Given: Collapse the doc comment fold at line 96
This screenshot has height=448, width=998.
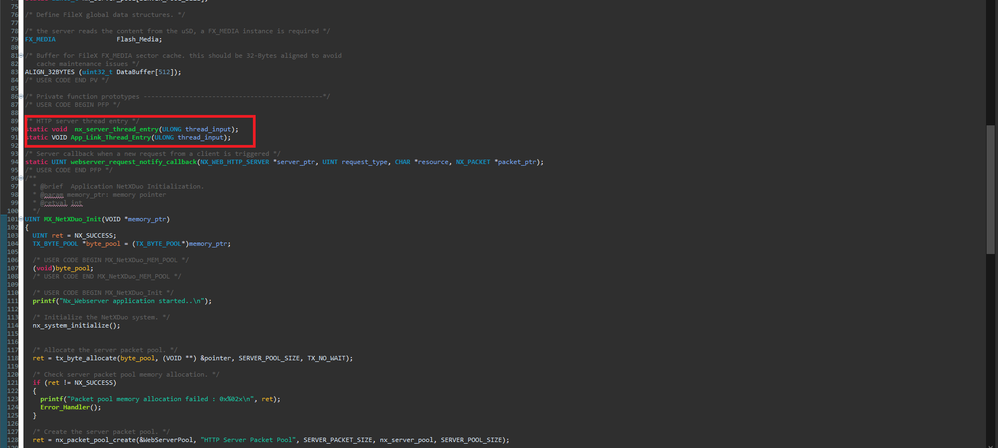Looking at the screenshot, I should coord(22,178).
